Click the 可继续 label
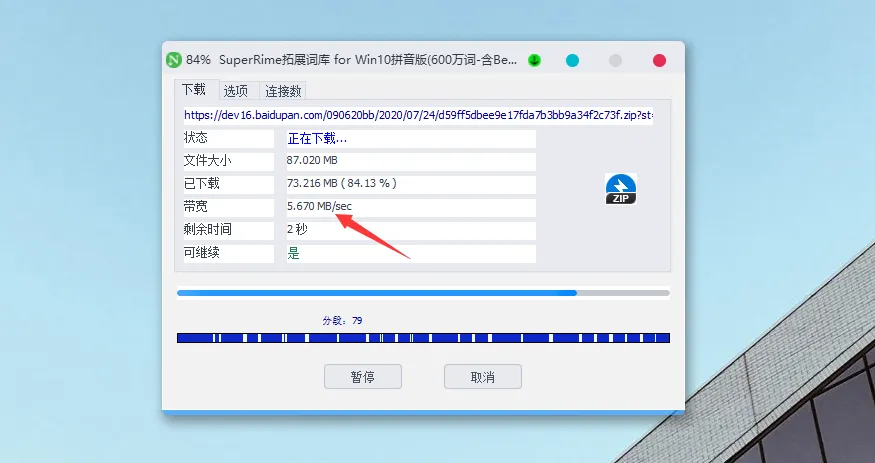The height and width of the screenshot is (463, 875). tap(201, 252)
